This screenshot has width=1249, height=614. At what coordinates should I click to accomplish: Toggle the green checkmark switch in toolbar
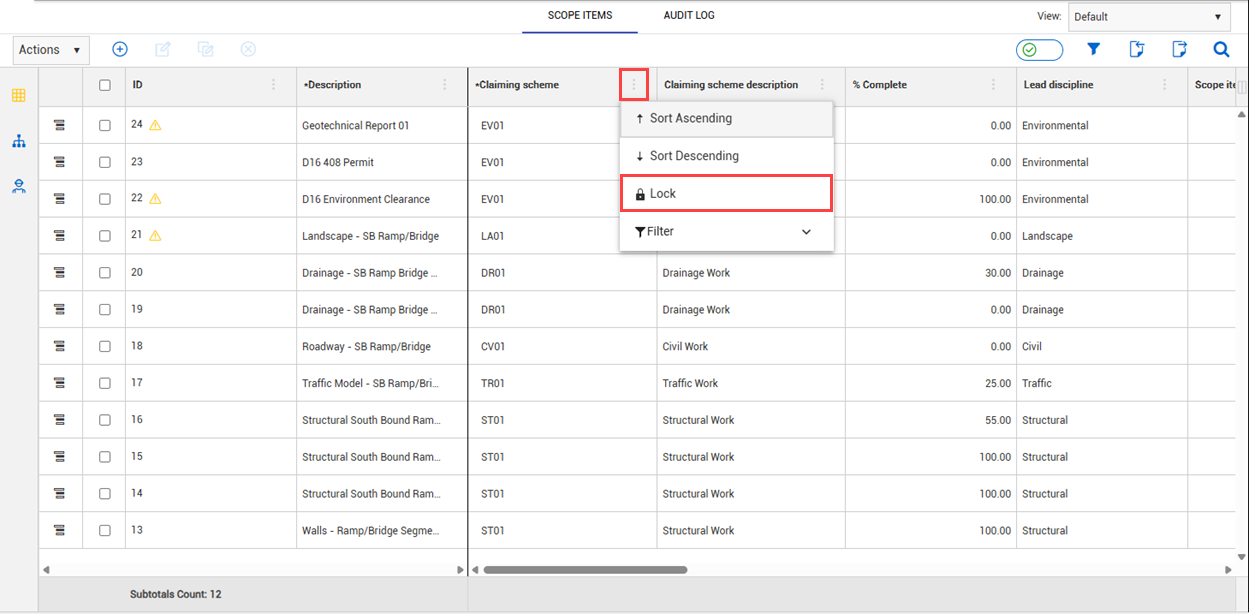(x=1039, y=50)
